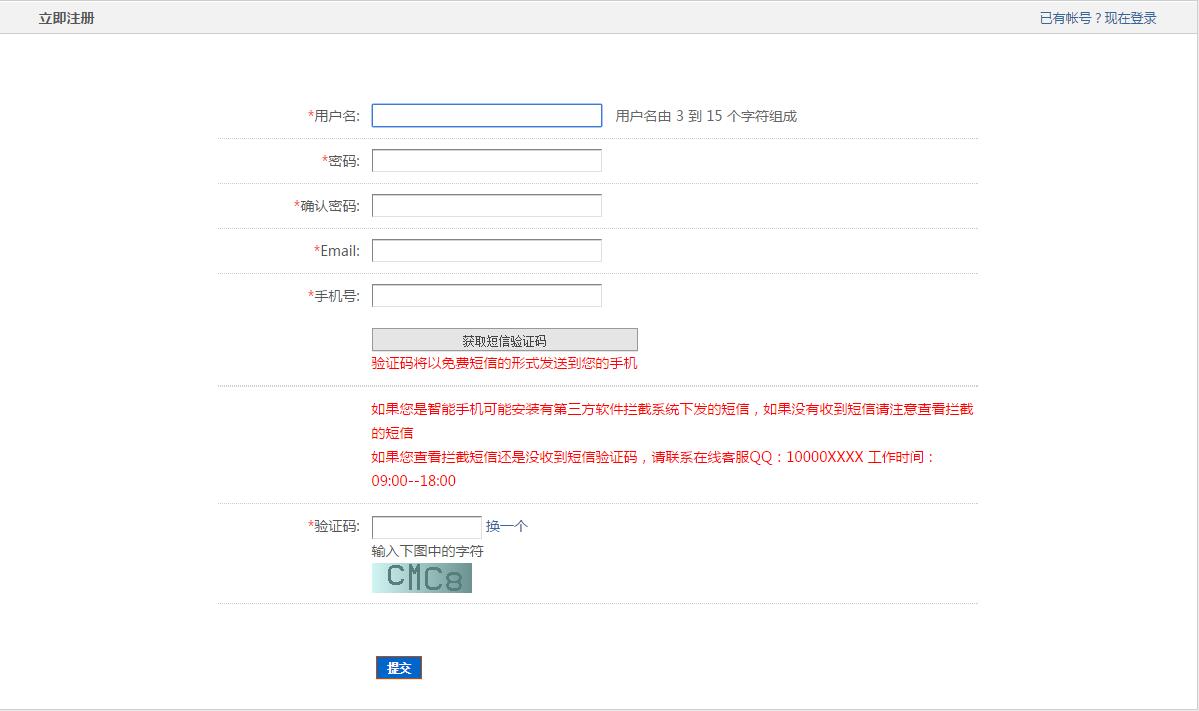This screenshot has height=711, width=1199.
Task: Click the CMC8 captcha image
Action: click(x=421, y=578)
